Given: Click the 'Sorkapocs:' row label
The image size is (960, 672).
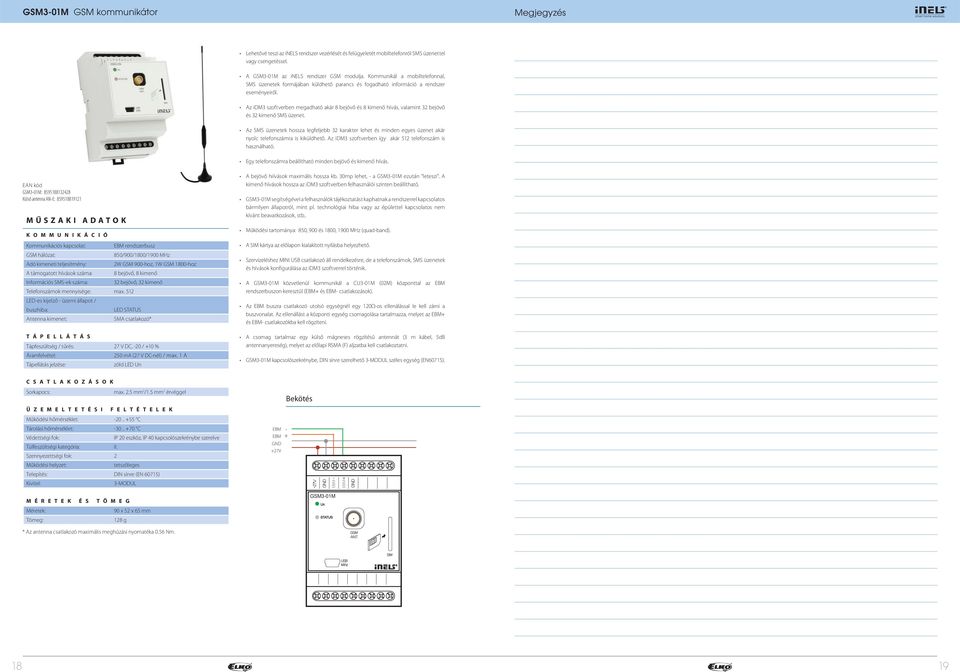Looking at the screenshot, I should (x=38, y=392).
